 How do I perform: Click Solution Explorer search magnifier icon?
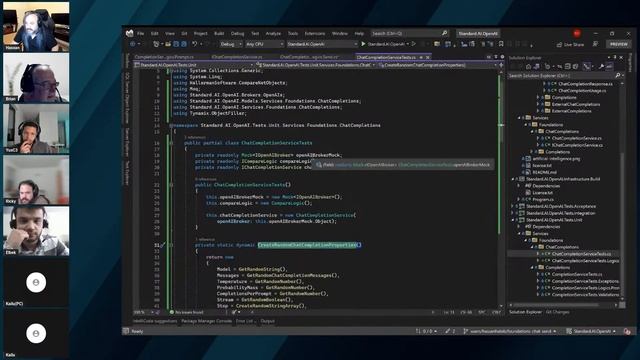click(618, 76)
